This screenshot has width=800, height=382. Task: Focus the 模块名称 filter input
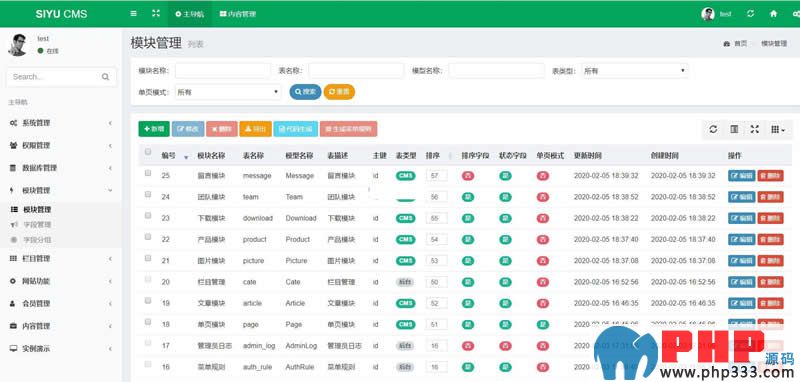[223, 71]
